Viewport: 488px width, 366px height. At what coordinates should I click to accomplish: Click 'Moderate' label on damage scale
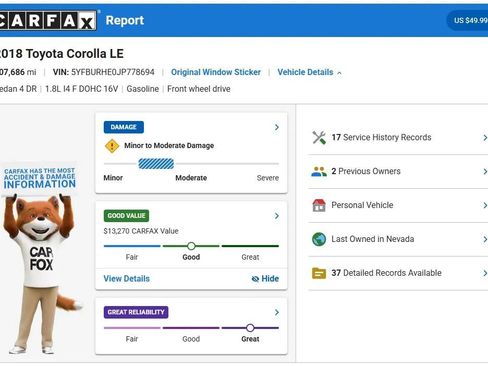[191, 178]
